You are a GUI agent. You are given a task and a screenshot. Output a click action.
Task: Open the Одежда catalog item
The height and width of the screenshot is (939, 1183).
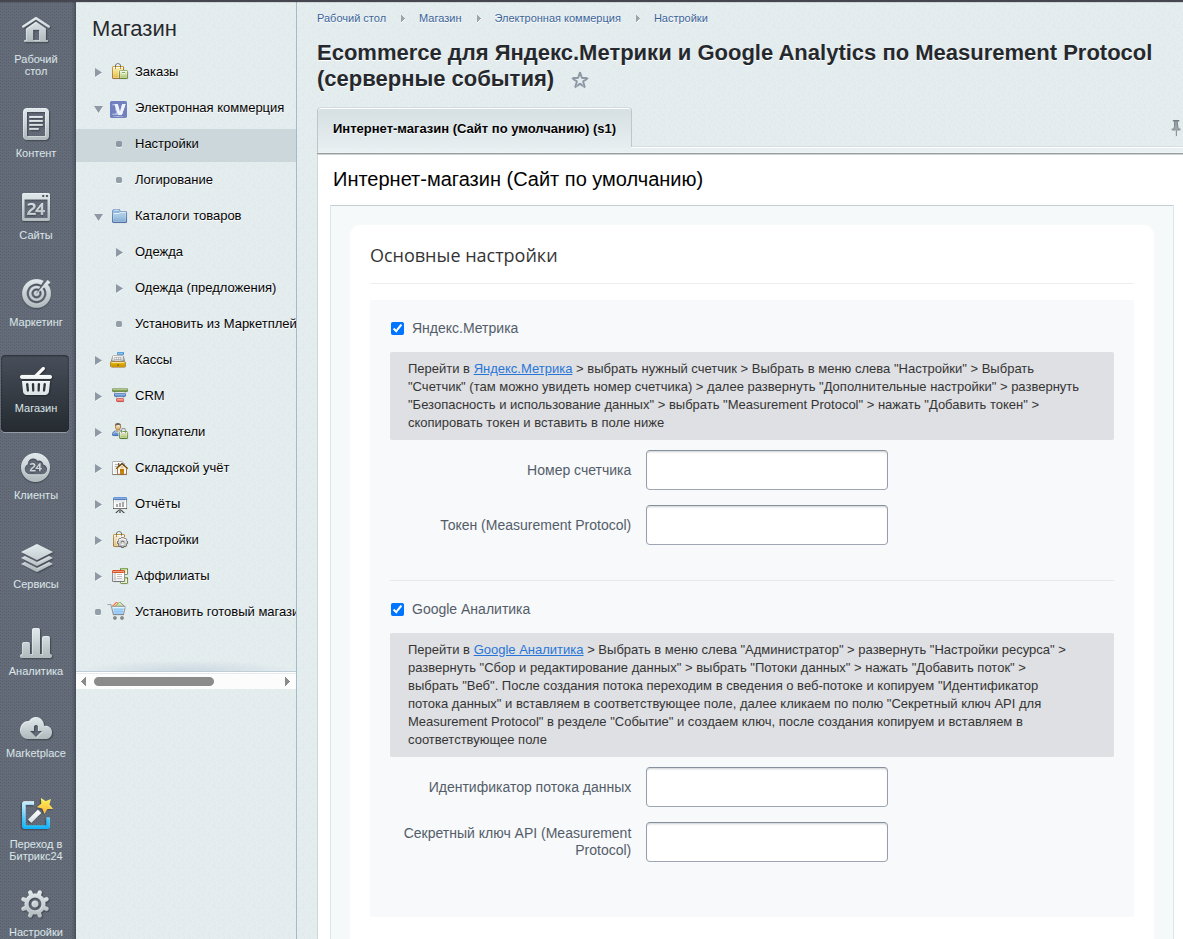(x=158, y=251)
